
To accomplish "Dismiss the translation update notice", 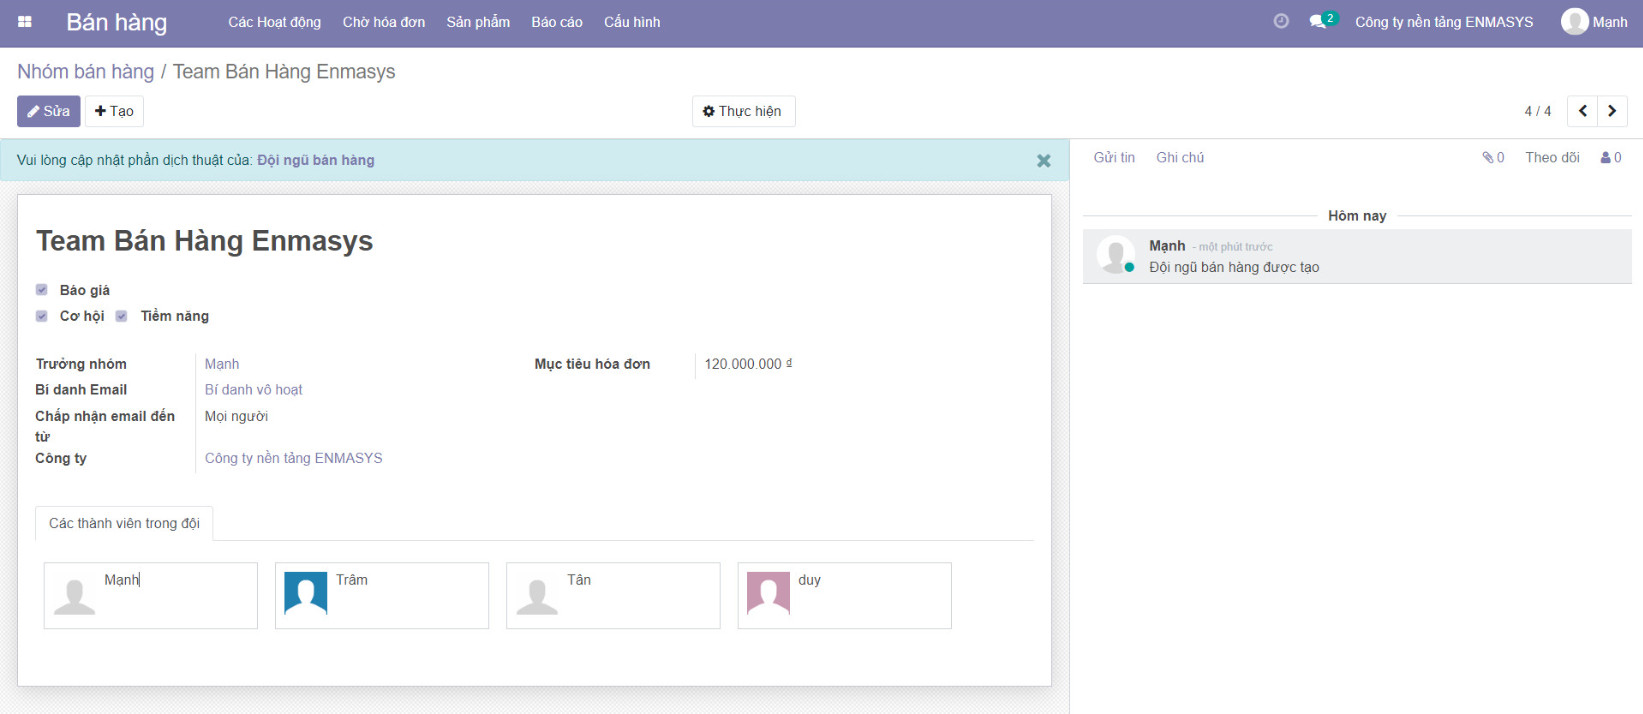I will click(x=1043, y=161).
